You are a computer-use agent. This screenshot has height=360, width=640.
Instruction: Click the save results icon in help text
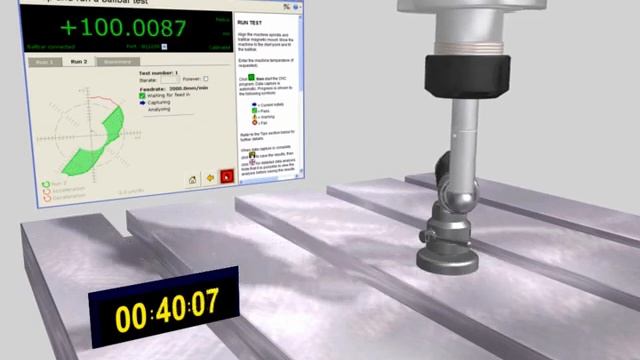pyautogui.click(x=252, y=155)
